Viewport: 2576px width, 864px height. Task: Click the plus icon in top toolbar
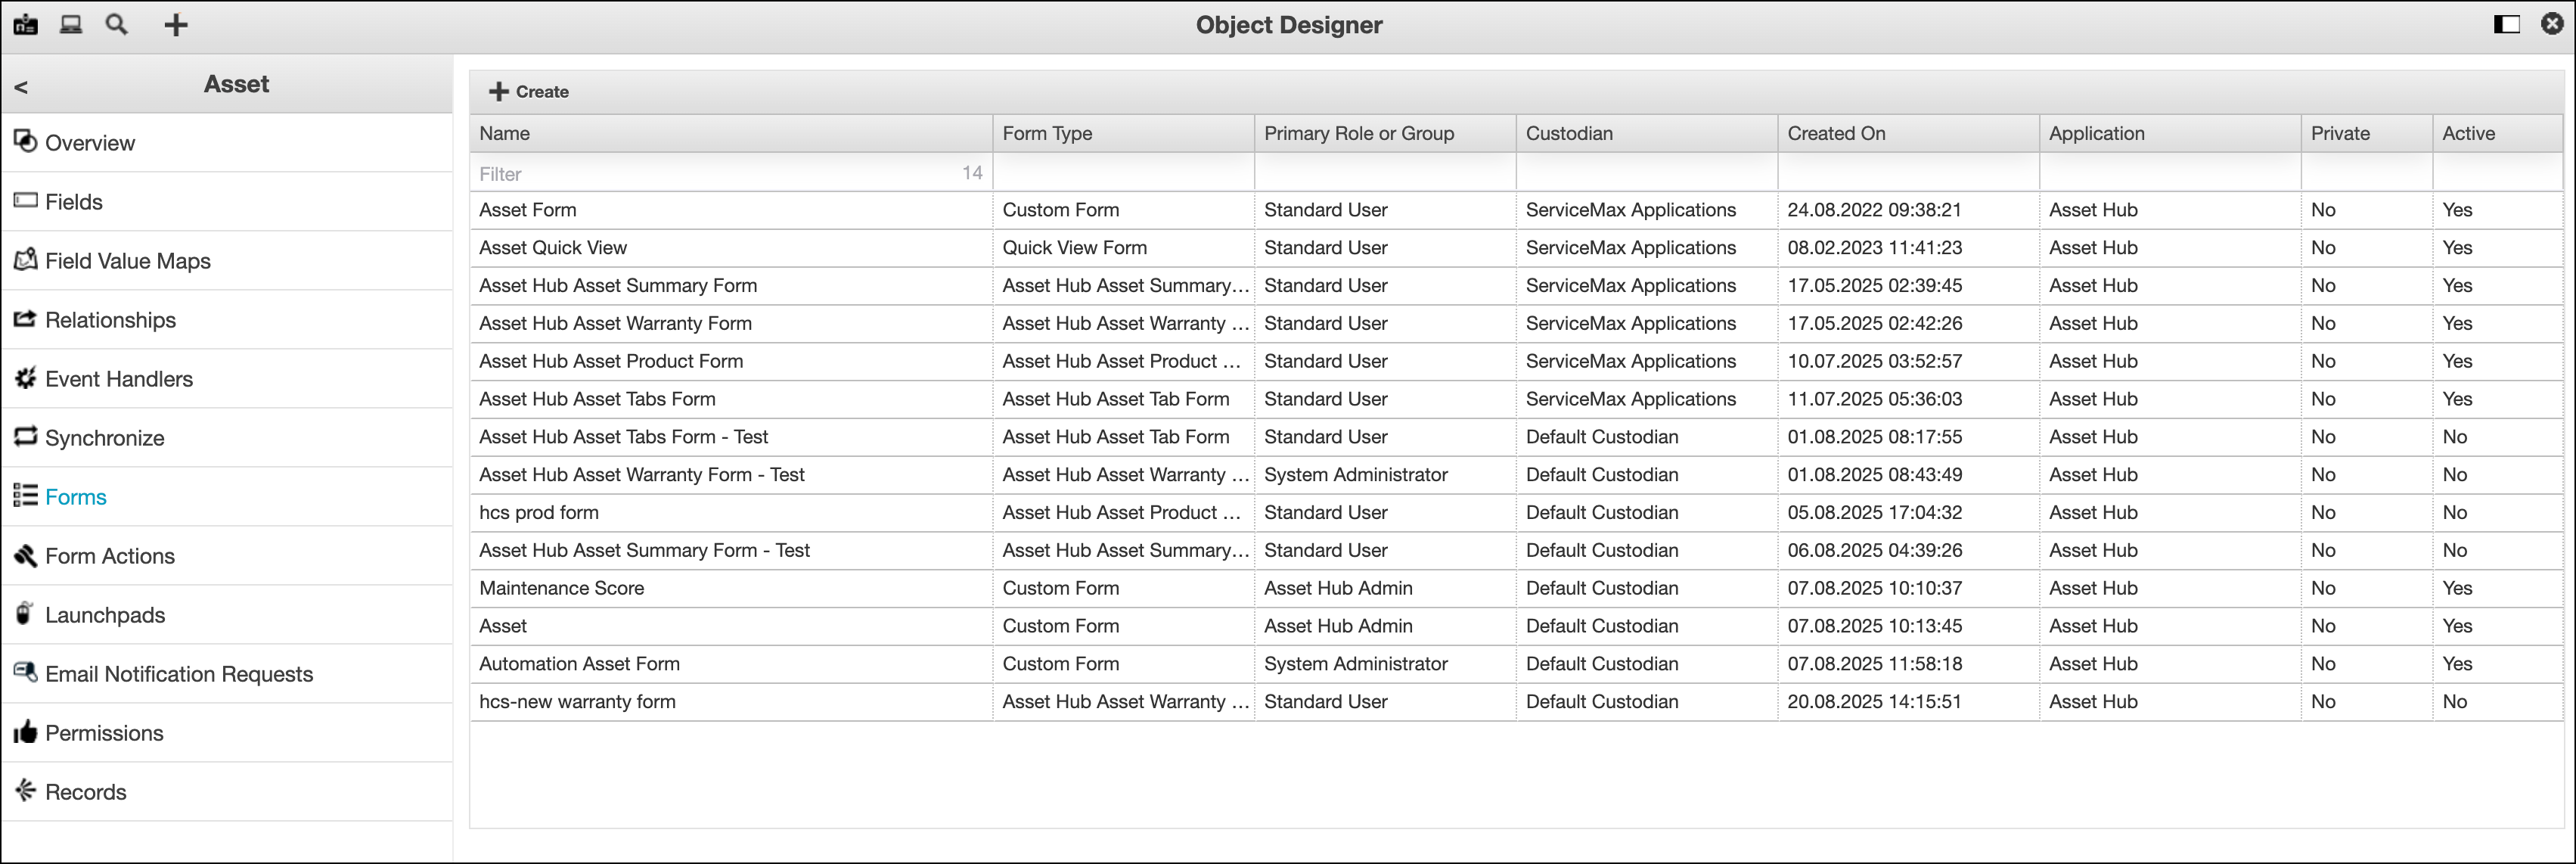[176, 25]
